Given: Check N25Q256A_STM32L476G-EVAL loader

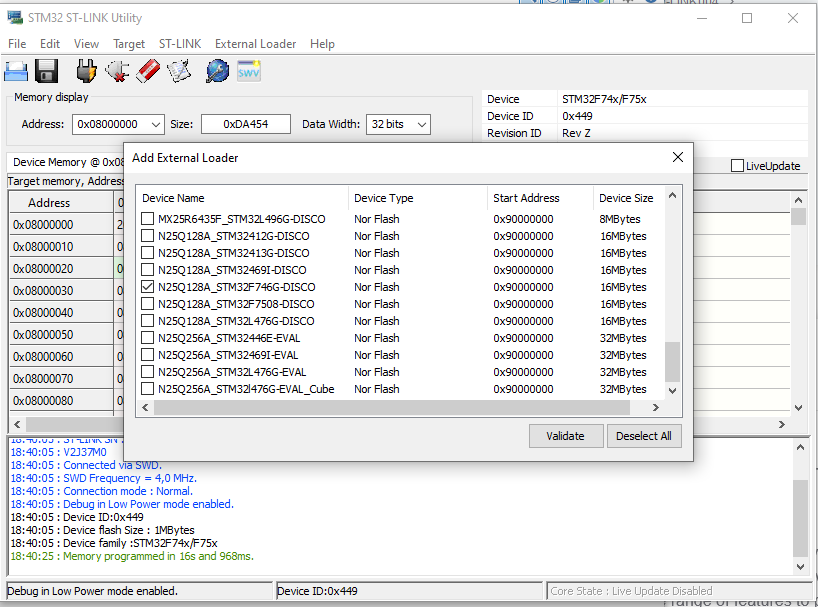Looking at the screenshot, I should click(148, 372).
